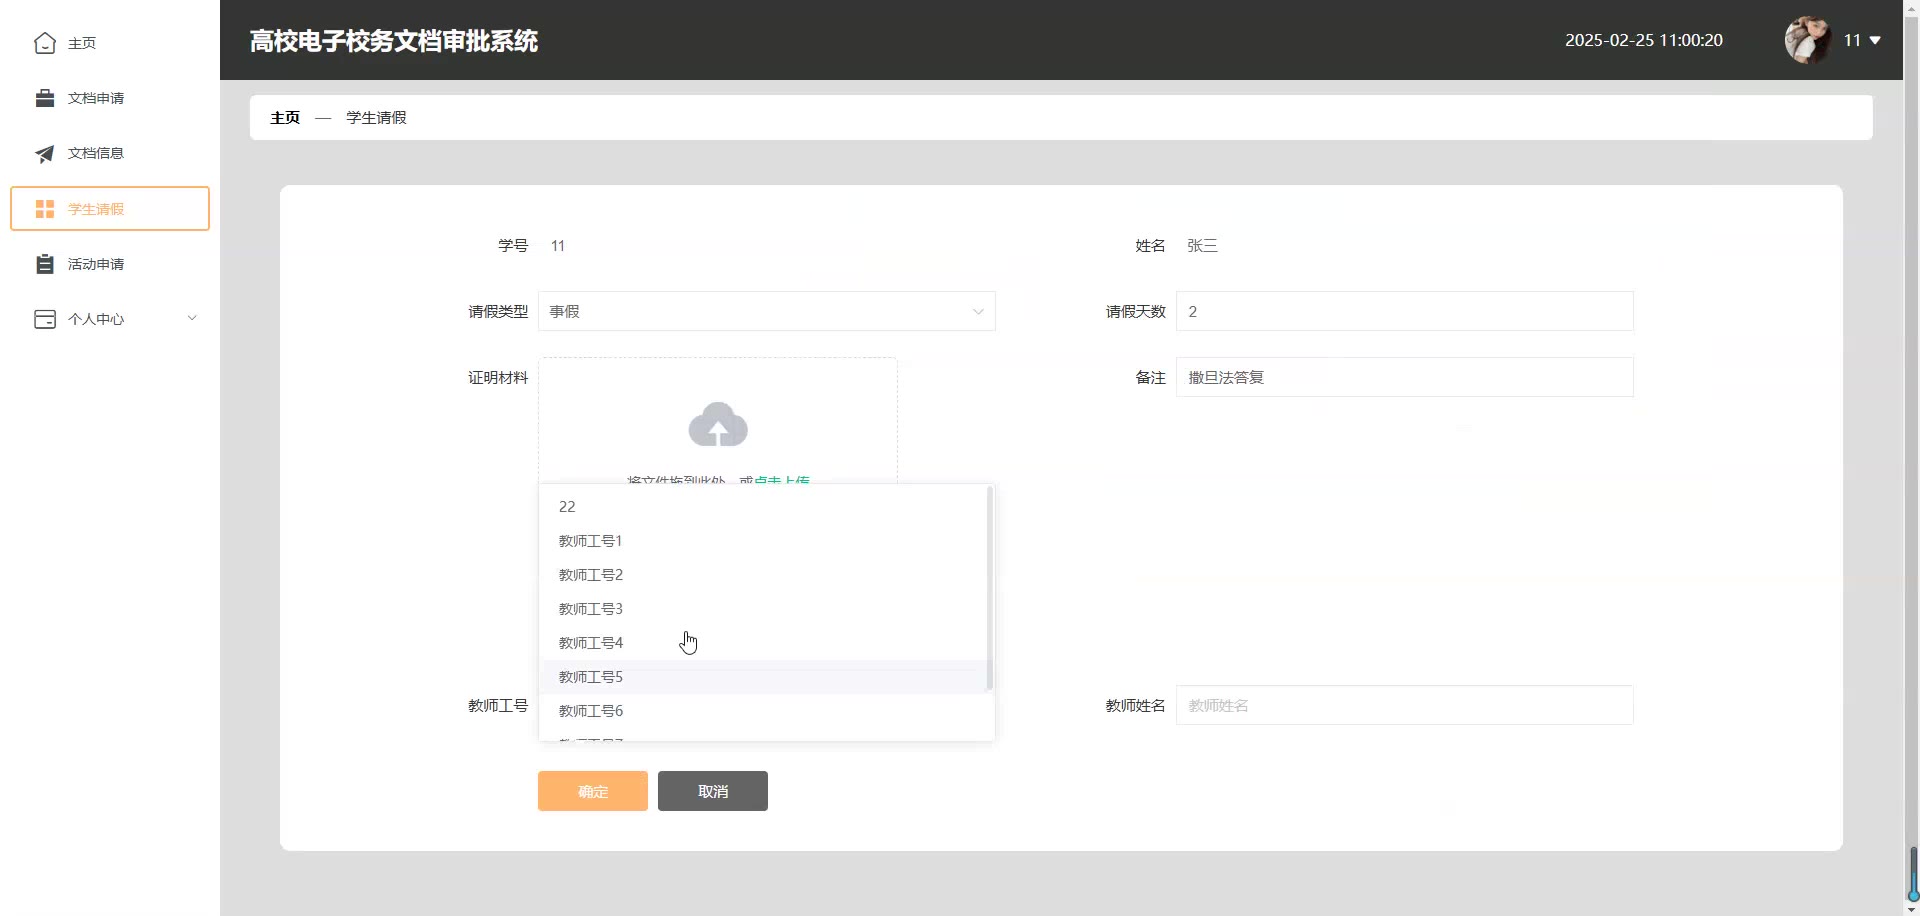
Task: Choose 教师工号4 from the dropdown list
Action: click(x=765, y=643)
